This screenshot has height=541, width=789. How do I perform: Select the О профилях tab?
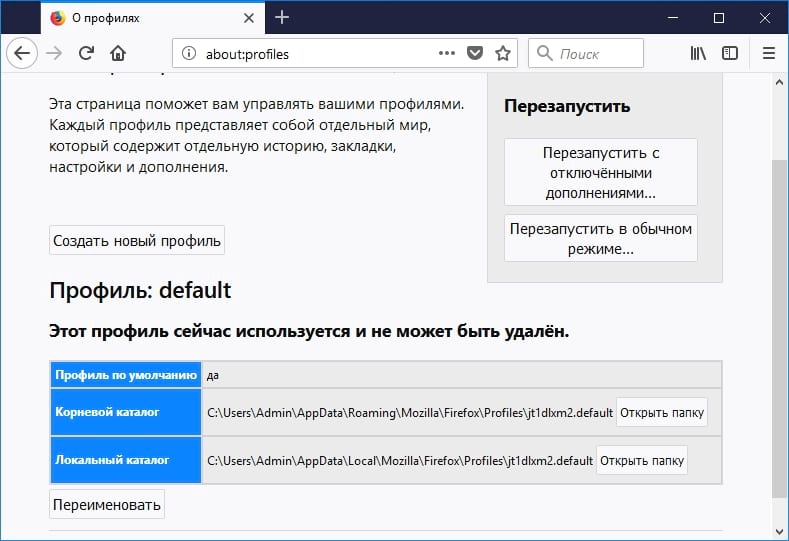[x=153, y=18]
